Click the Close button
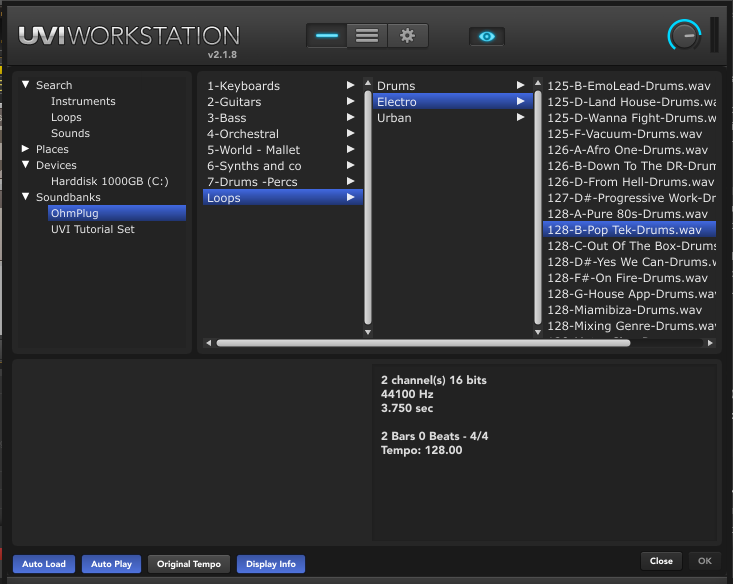733x584 pixels. click(661, 561)
